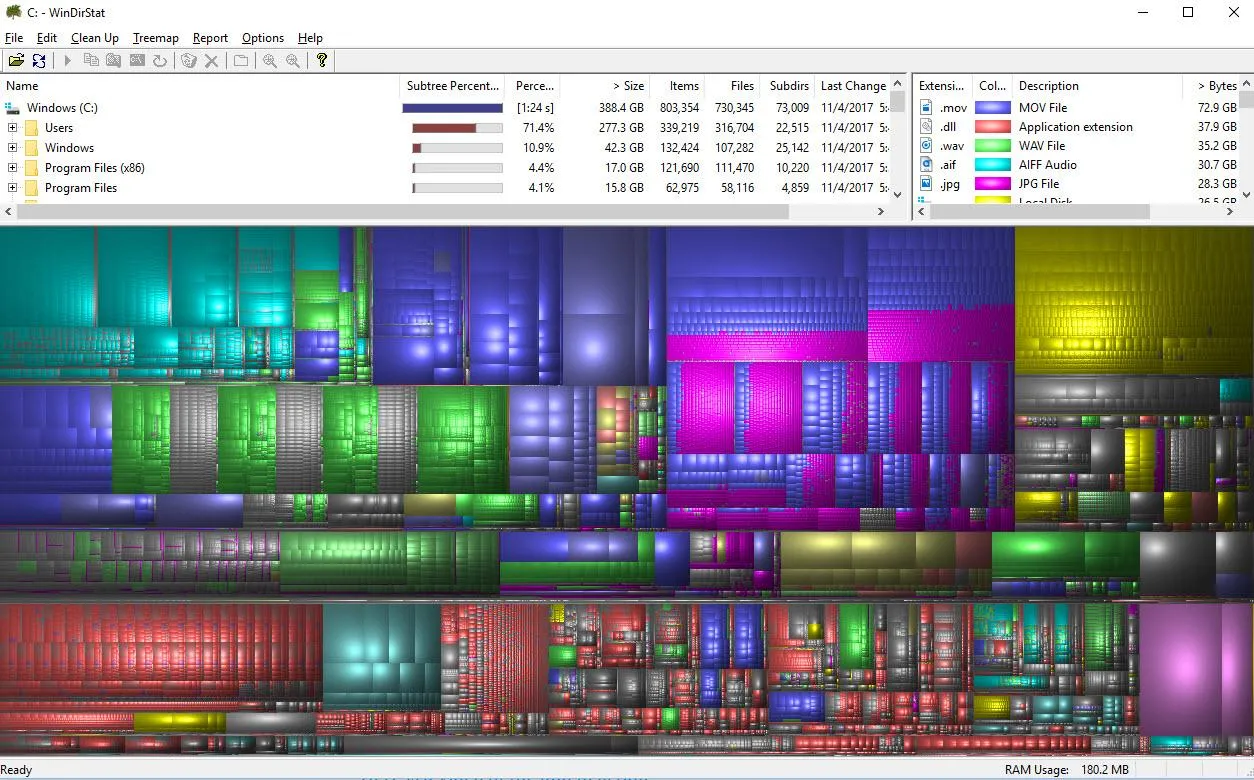Click the 72.9 GB bytes value

point(1217,108)
